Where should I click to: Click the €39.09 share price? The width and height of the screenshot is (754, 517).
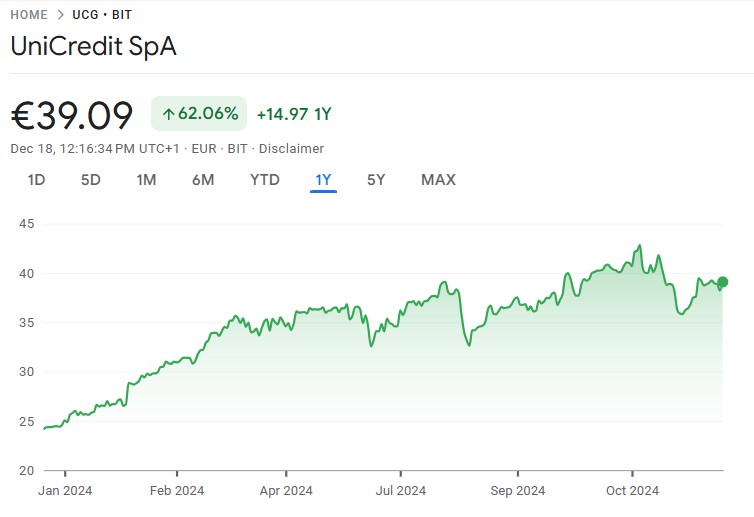pyautogui.click(x=72, y=115)
